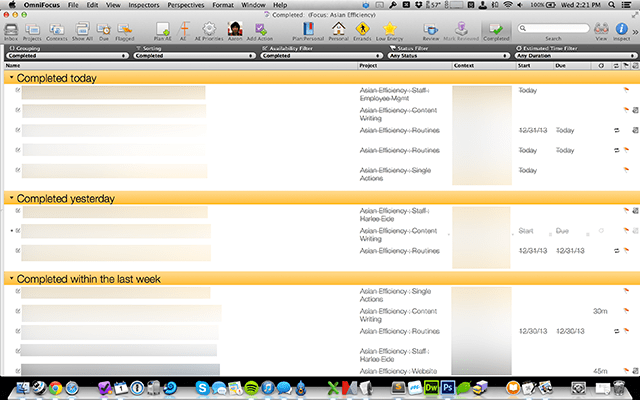Toggle checkbox of yesterday's Routines action
640x400 pixels.
pyautogui.click(x=18, y=250)
